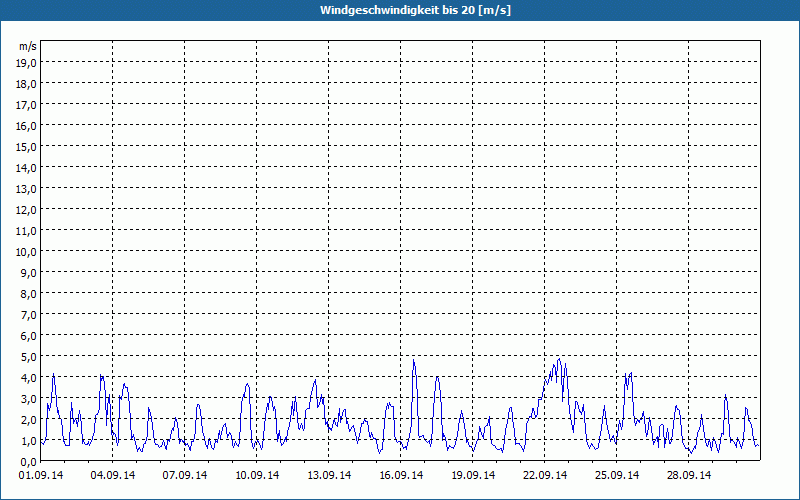Select the date label 07.09.14

tap(185, 475)
